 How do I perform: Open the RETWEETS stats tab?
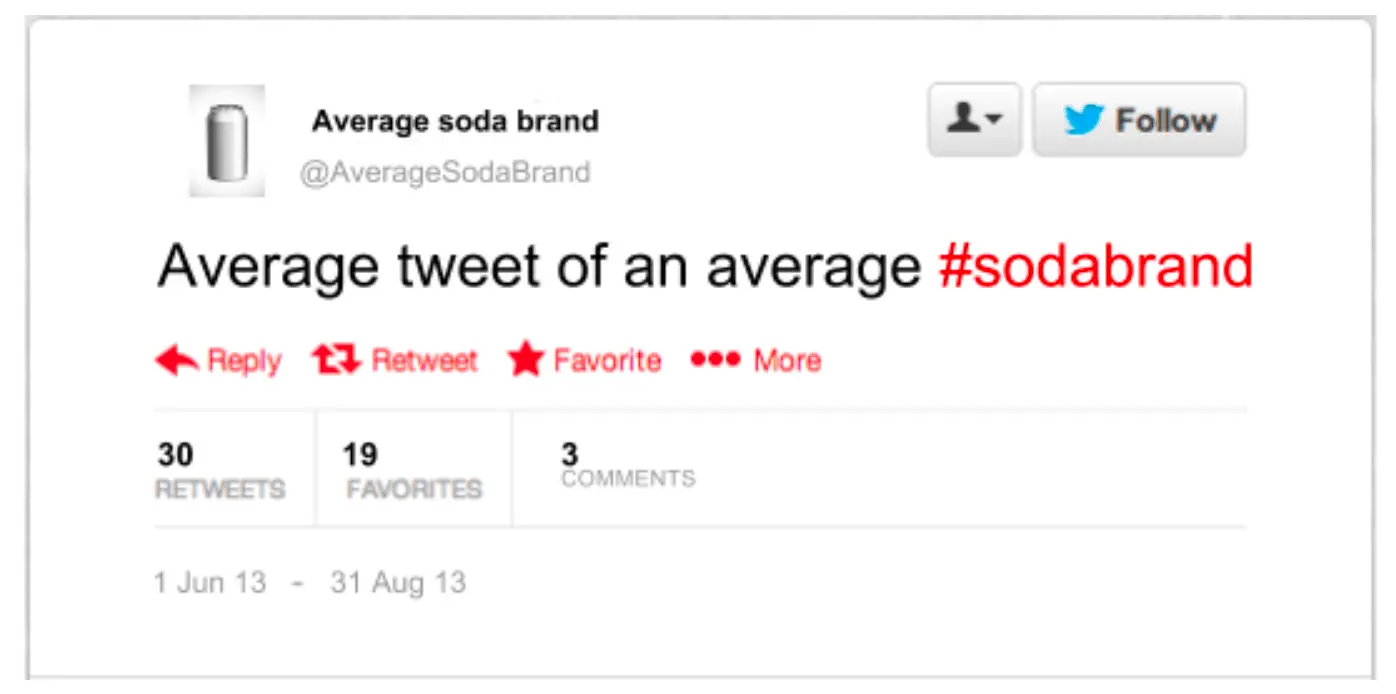point(220,467)
